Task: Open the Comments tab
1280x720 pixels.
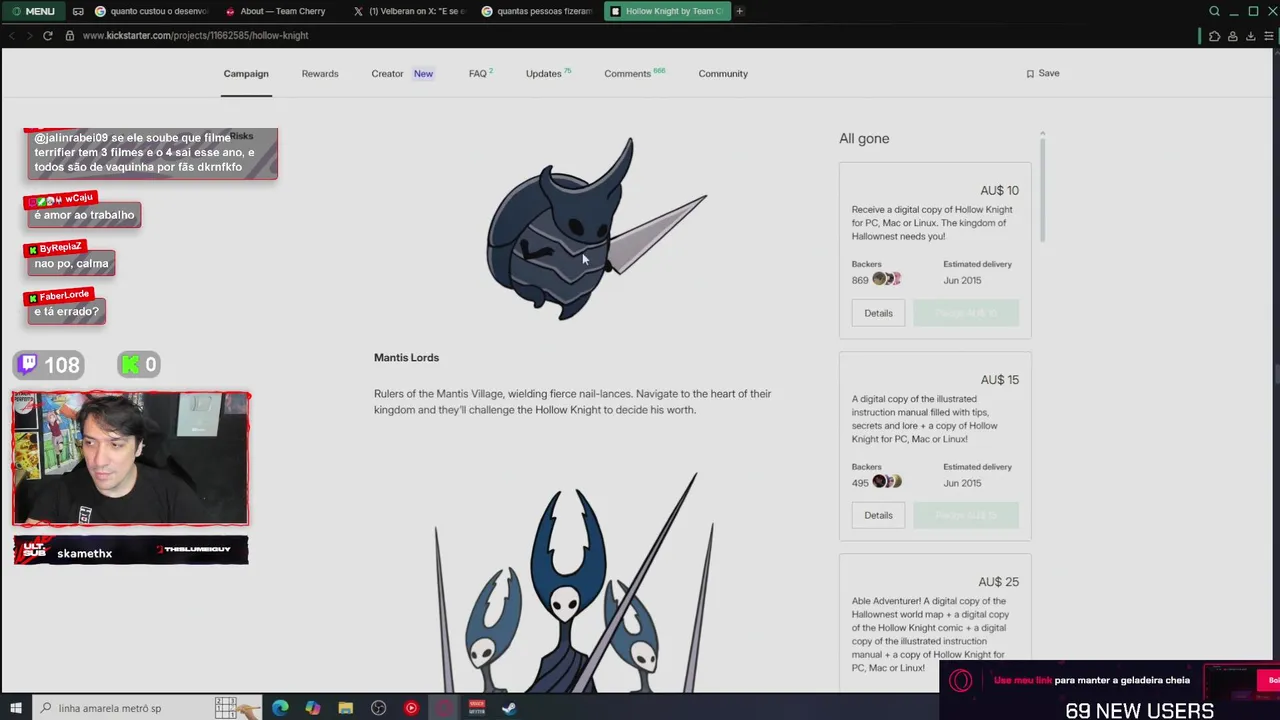Action: click(x=634, y=73)
